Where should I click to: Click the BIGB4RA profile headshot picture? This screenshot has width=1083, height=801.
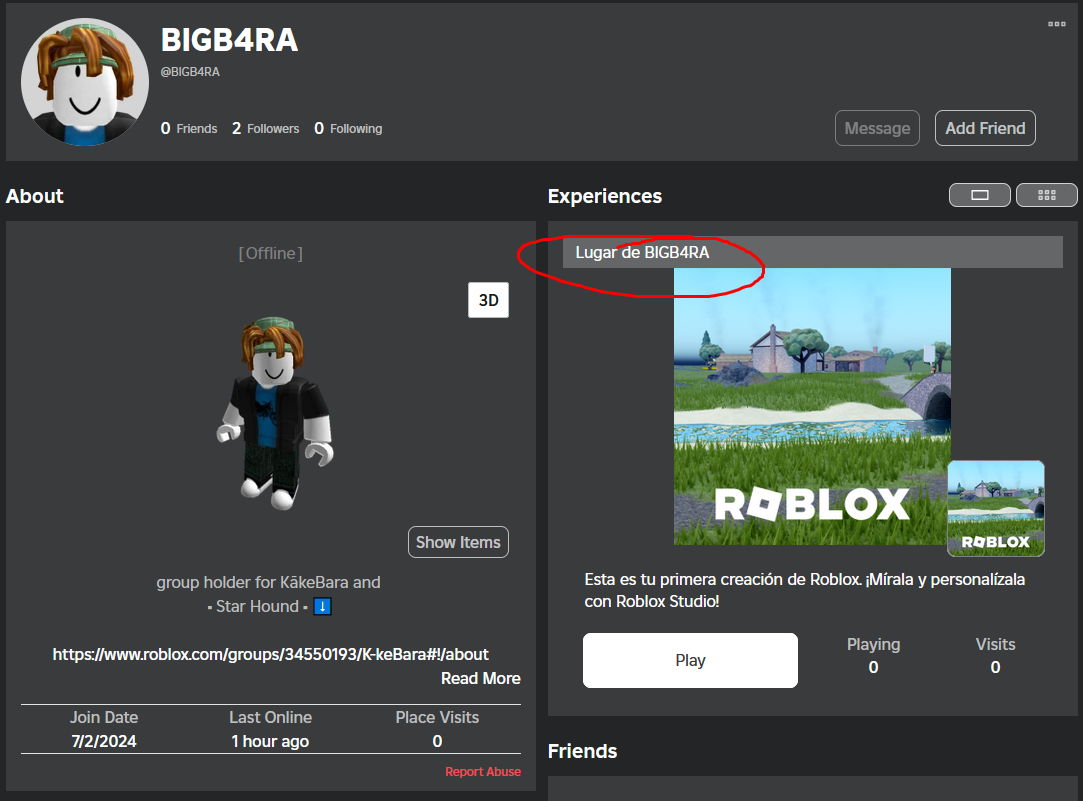point(85,82)
